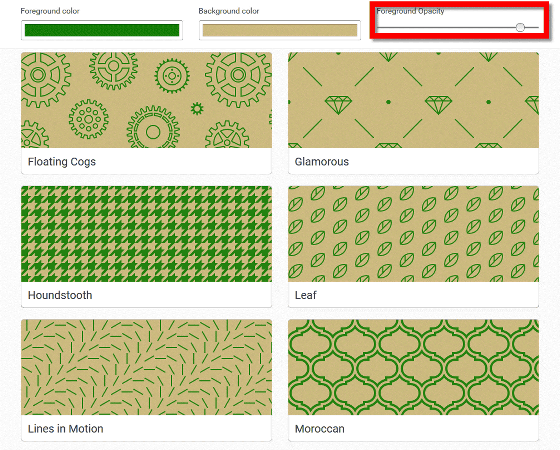Viewport: 560px width, 450px height.
Task: Click the Moroccan title text
Action: pyautogui.click(x=319, y=429)
